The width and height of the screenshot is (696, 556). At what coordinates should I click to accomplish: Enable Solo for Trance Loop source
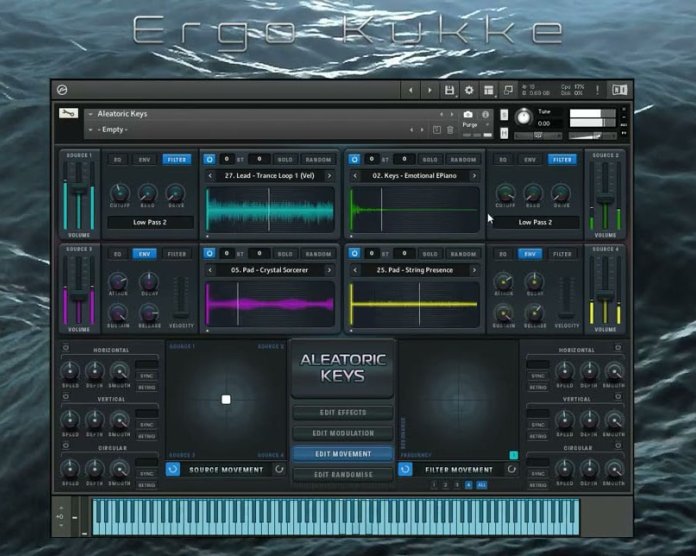[285, 160]
